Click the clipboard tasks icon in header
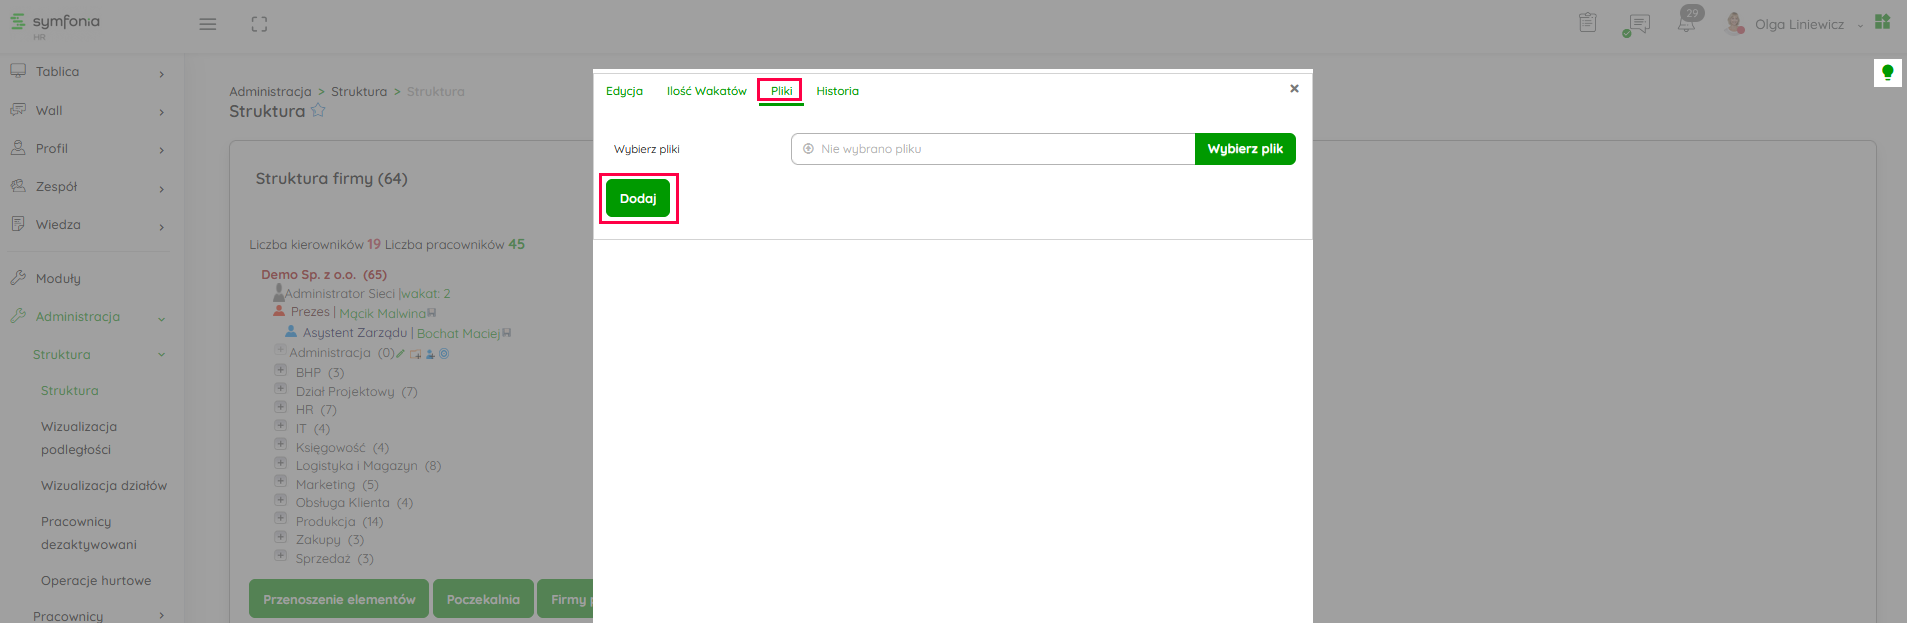The image size is (1907, 623). click(1587, 23)
